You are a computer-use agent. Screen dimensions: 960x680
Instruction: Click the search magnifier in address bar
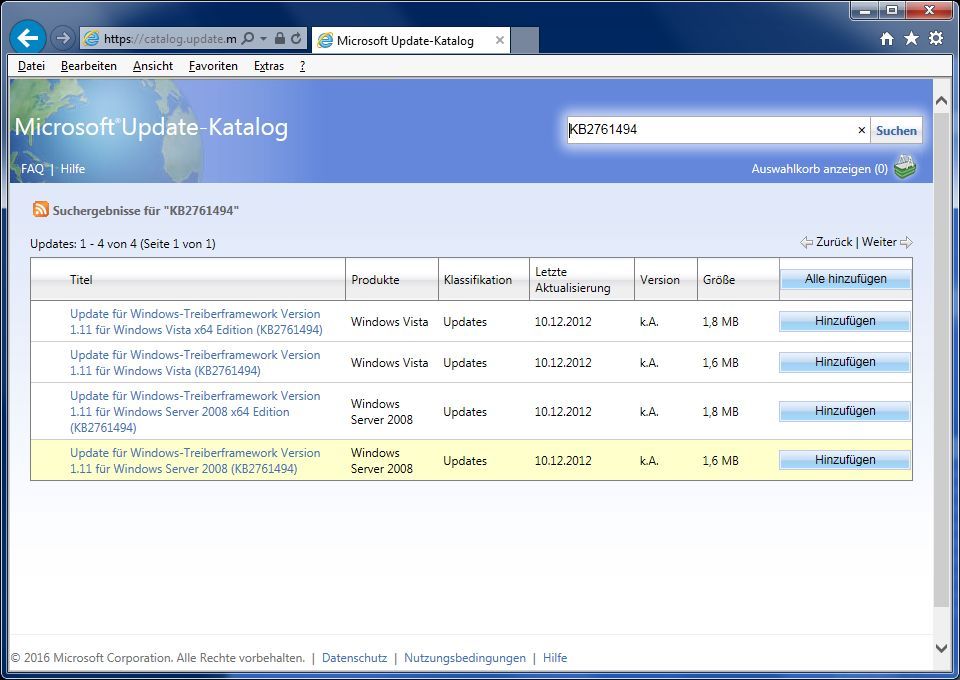(x=247, y=39)
